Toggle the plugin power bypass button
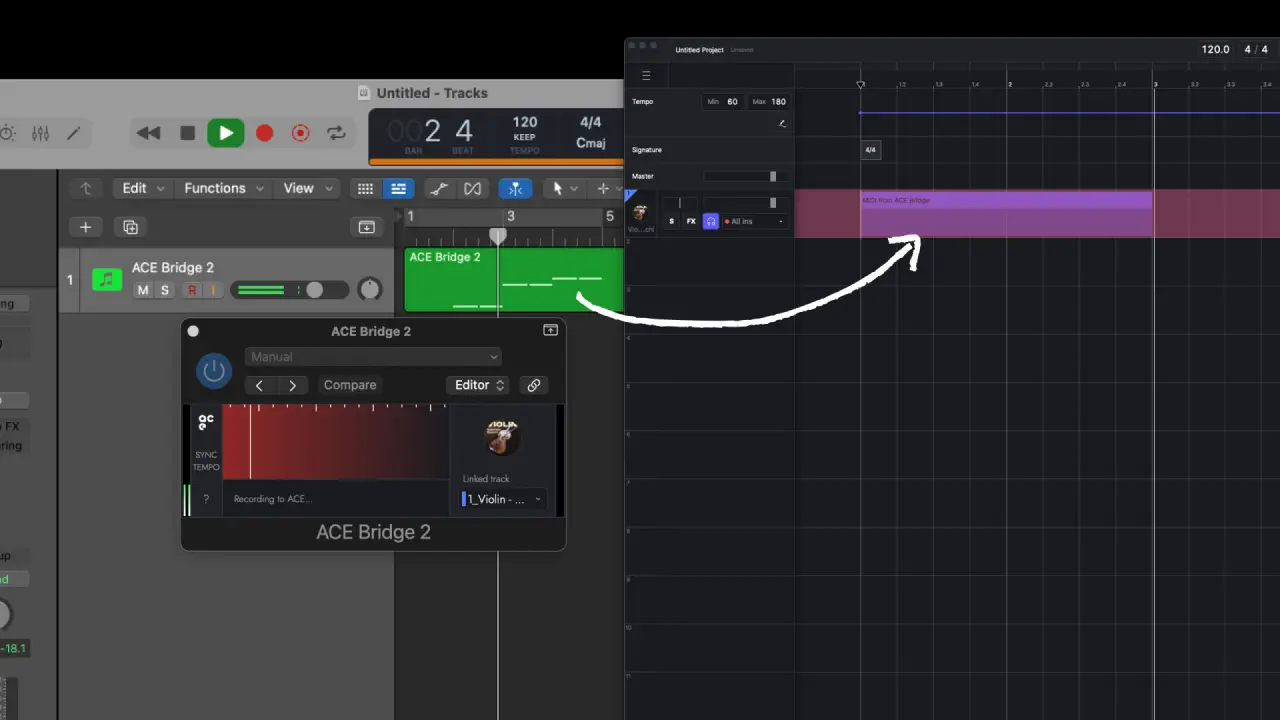Viewport: 1280px width, 720px height. tap(214, 371)
